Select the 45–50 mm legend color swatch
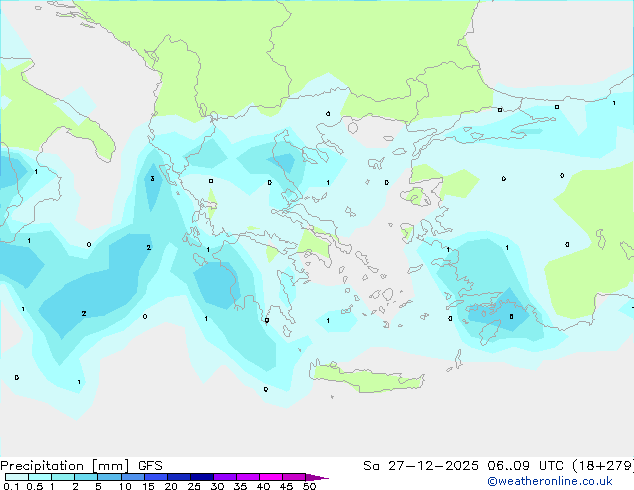The height and width of the screenshot is (490, 634). tap(294, 477)
